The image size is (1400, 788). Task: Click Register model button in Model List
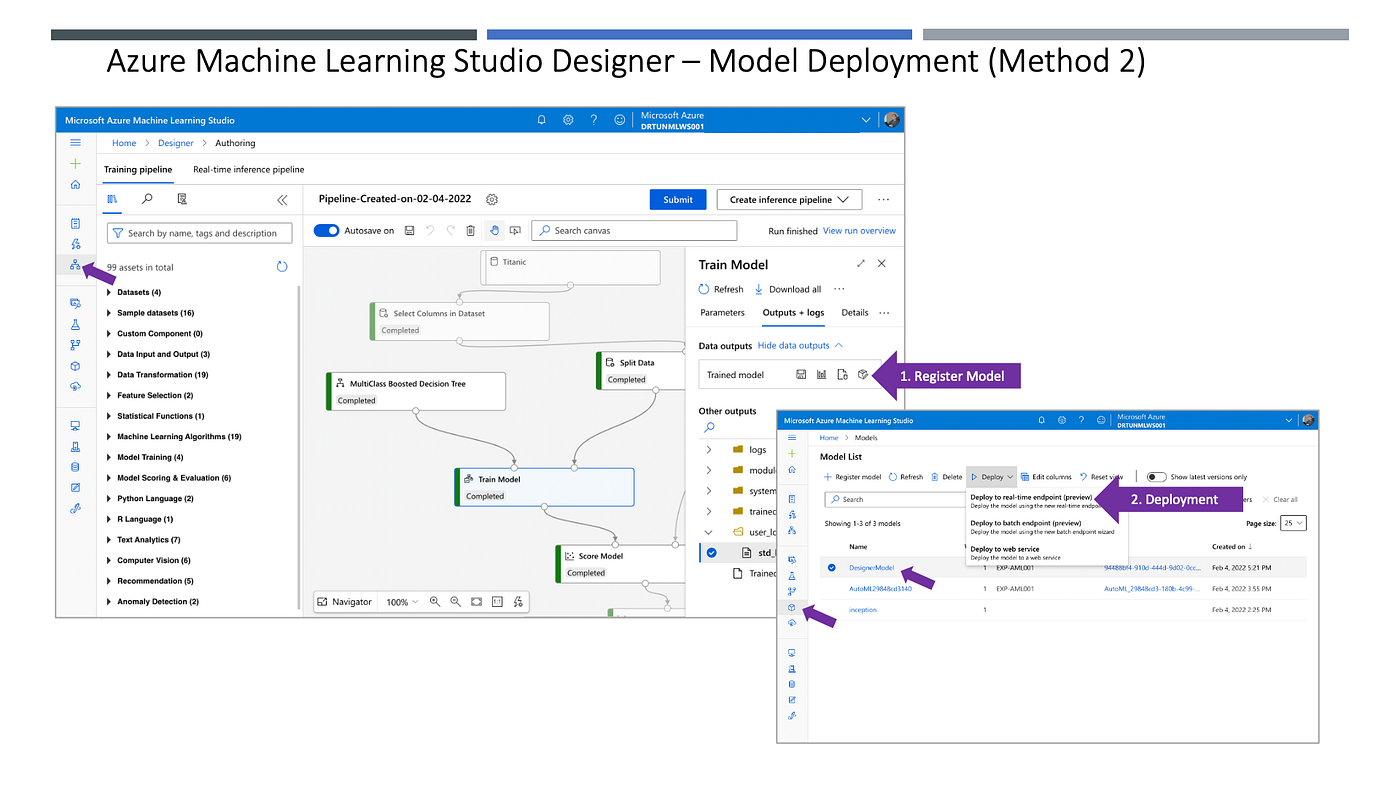tap(851, 477)
